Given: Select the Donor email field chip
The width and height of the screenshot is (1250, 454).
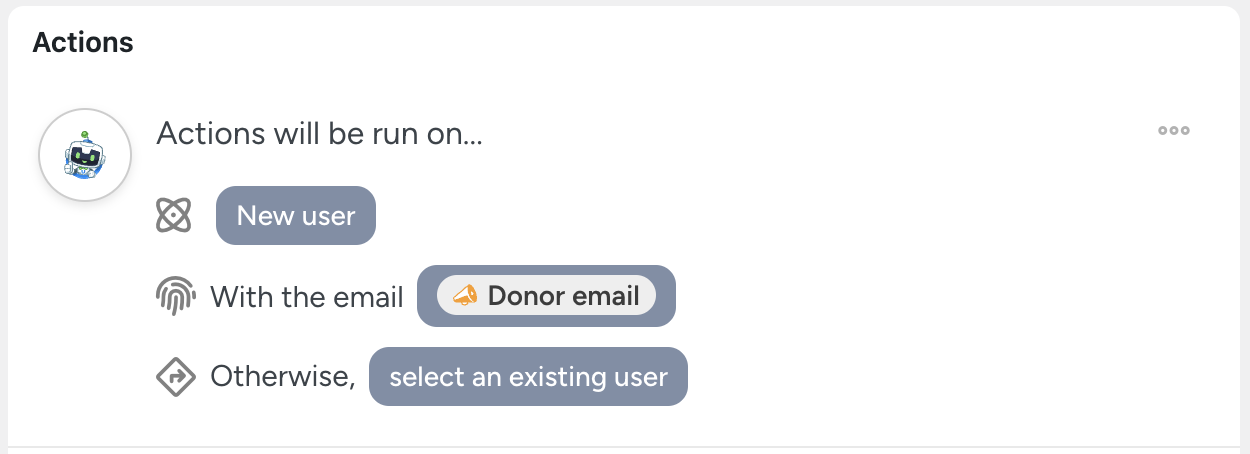Looking at the screenshot, I should (x=547, y=296).
